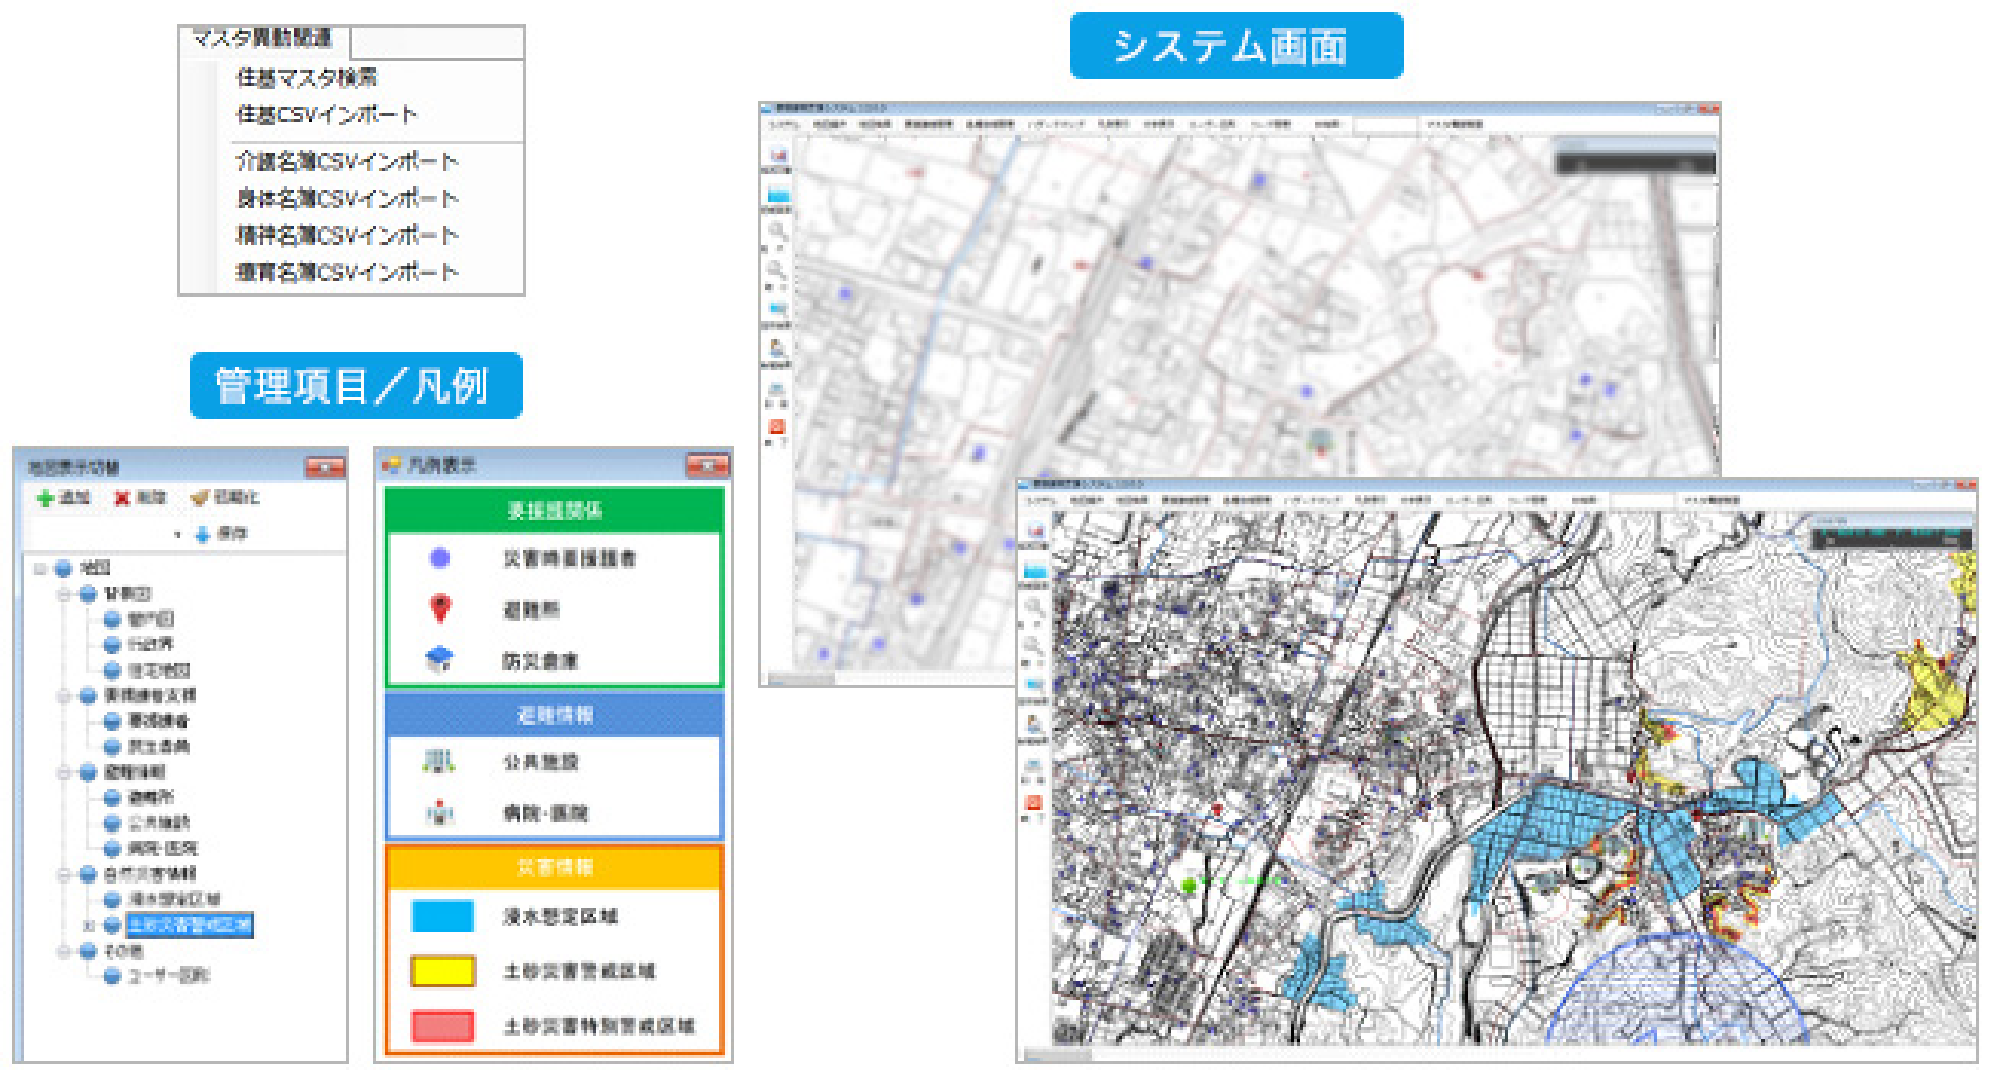Image resolution: width=2000 pixels, height=1070 pixels.
Task: Click the 病院・医院 hospital legend icon
Action: 439,813
